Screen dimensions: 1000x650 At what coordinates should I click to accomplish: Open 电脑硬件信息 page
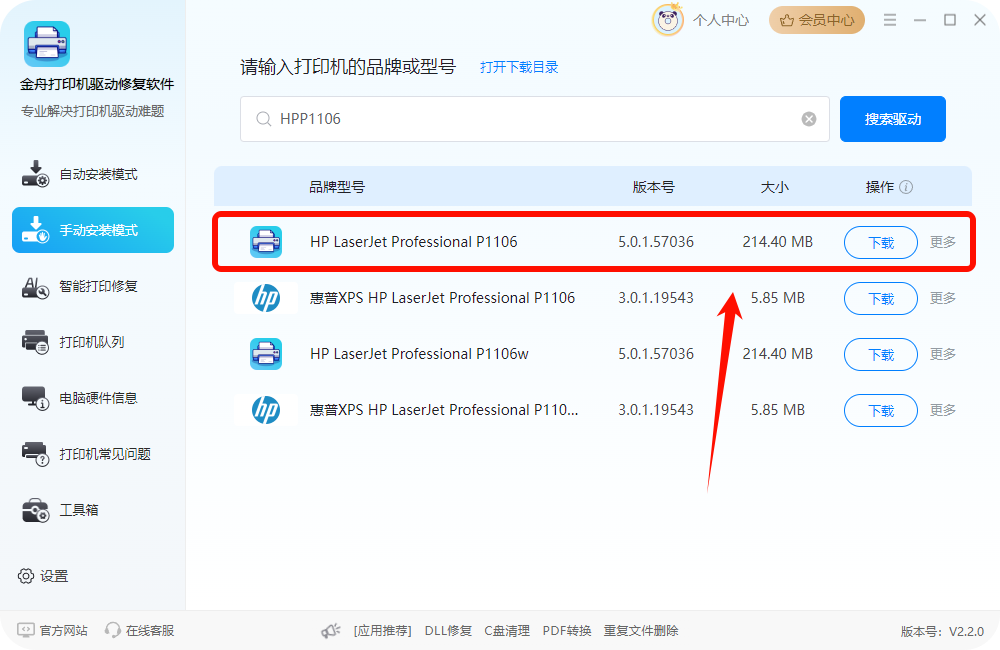(x=93, y=398)
